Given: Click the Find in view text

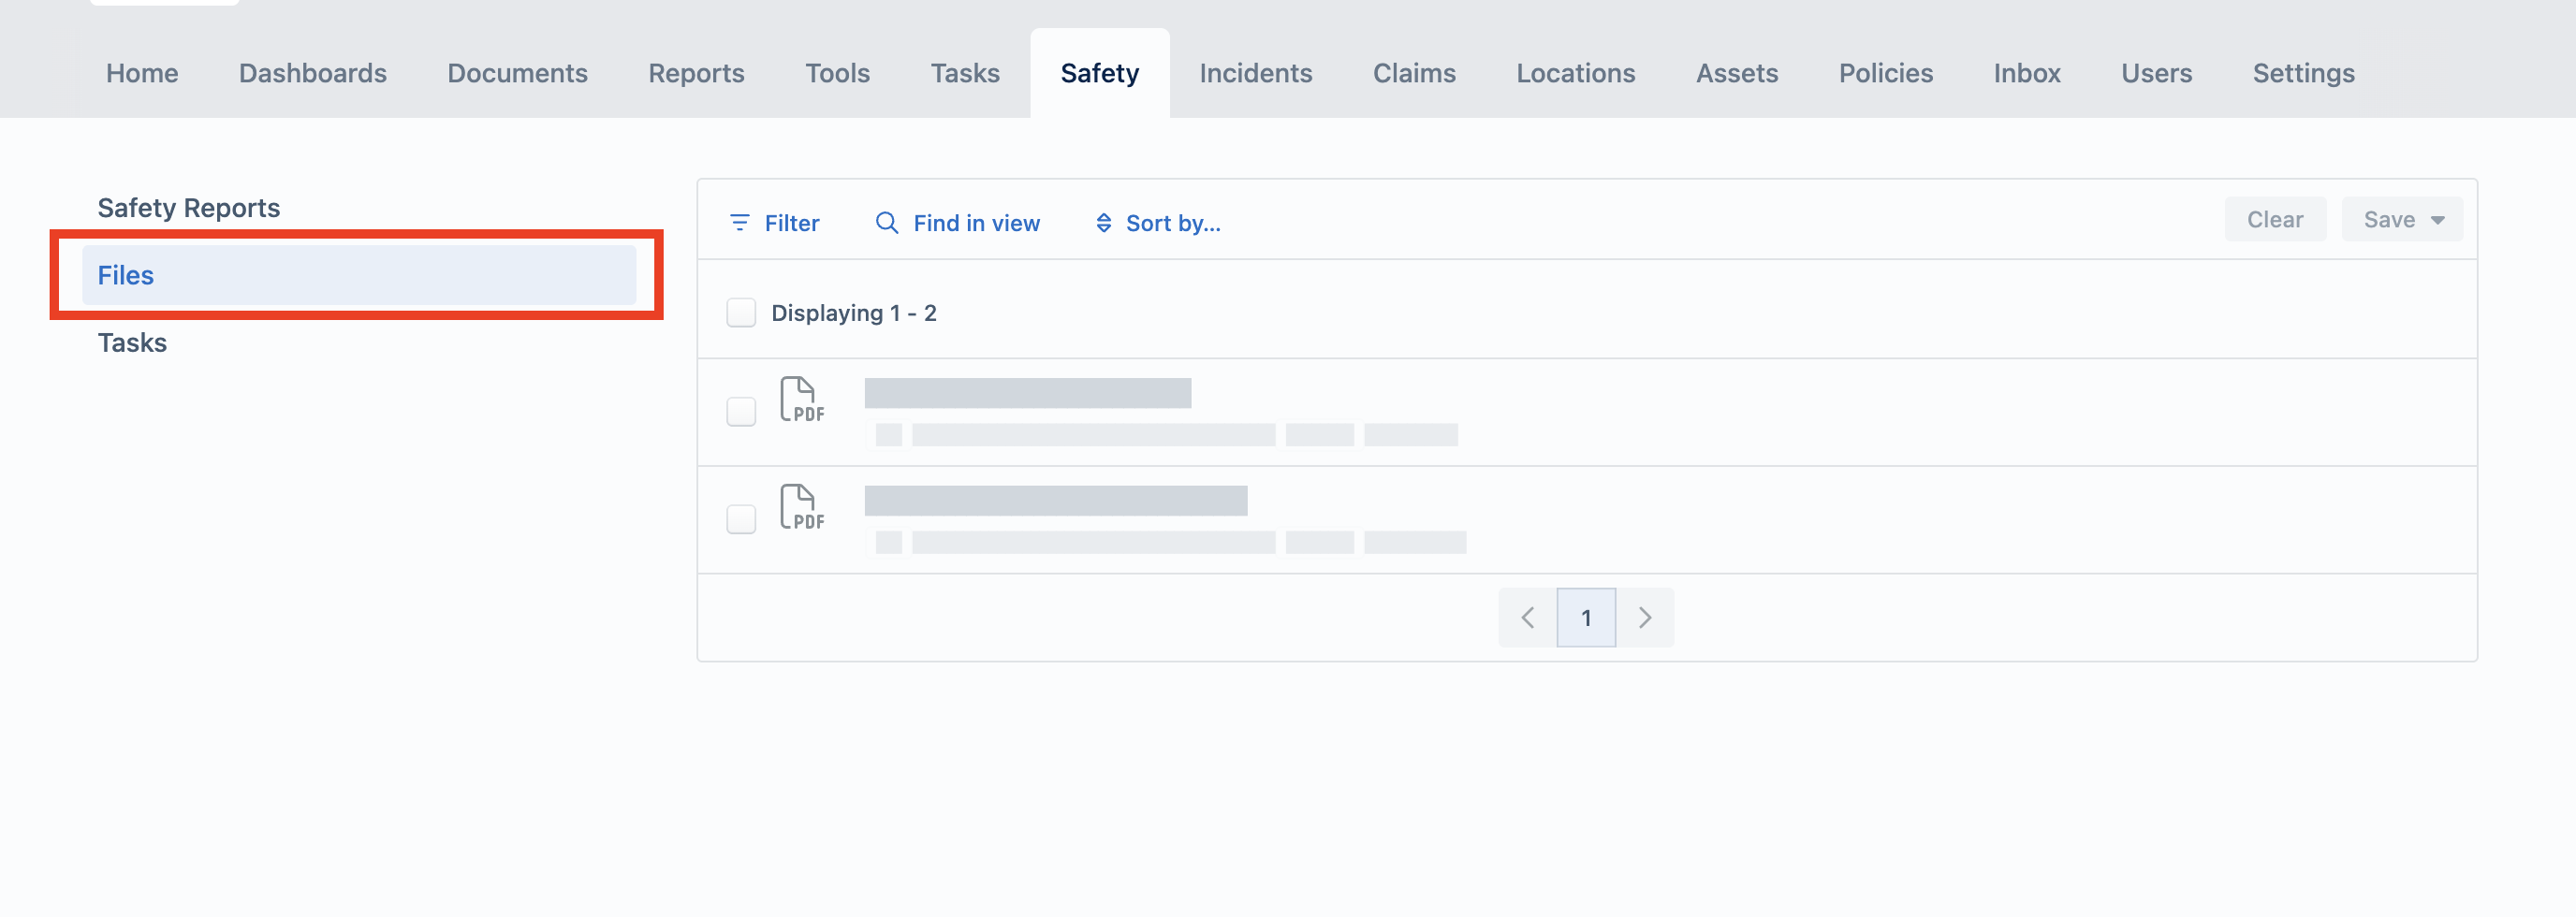Looking at the screenshot, I should tap(977, 223).
